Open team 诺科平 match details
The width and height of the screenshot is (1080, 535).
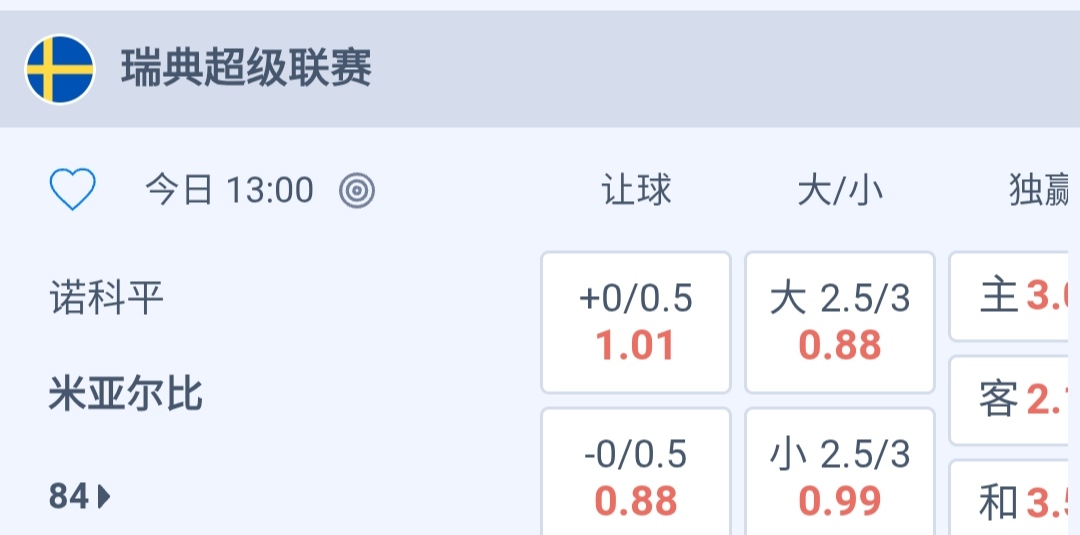point(106,298)
